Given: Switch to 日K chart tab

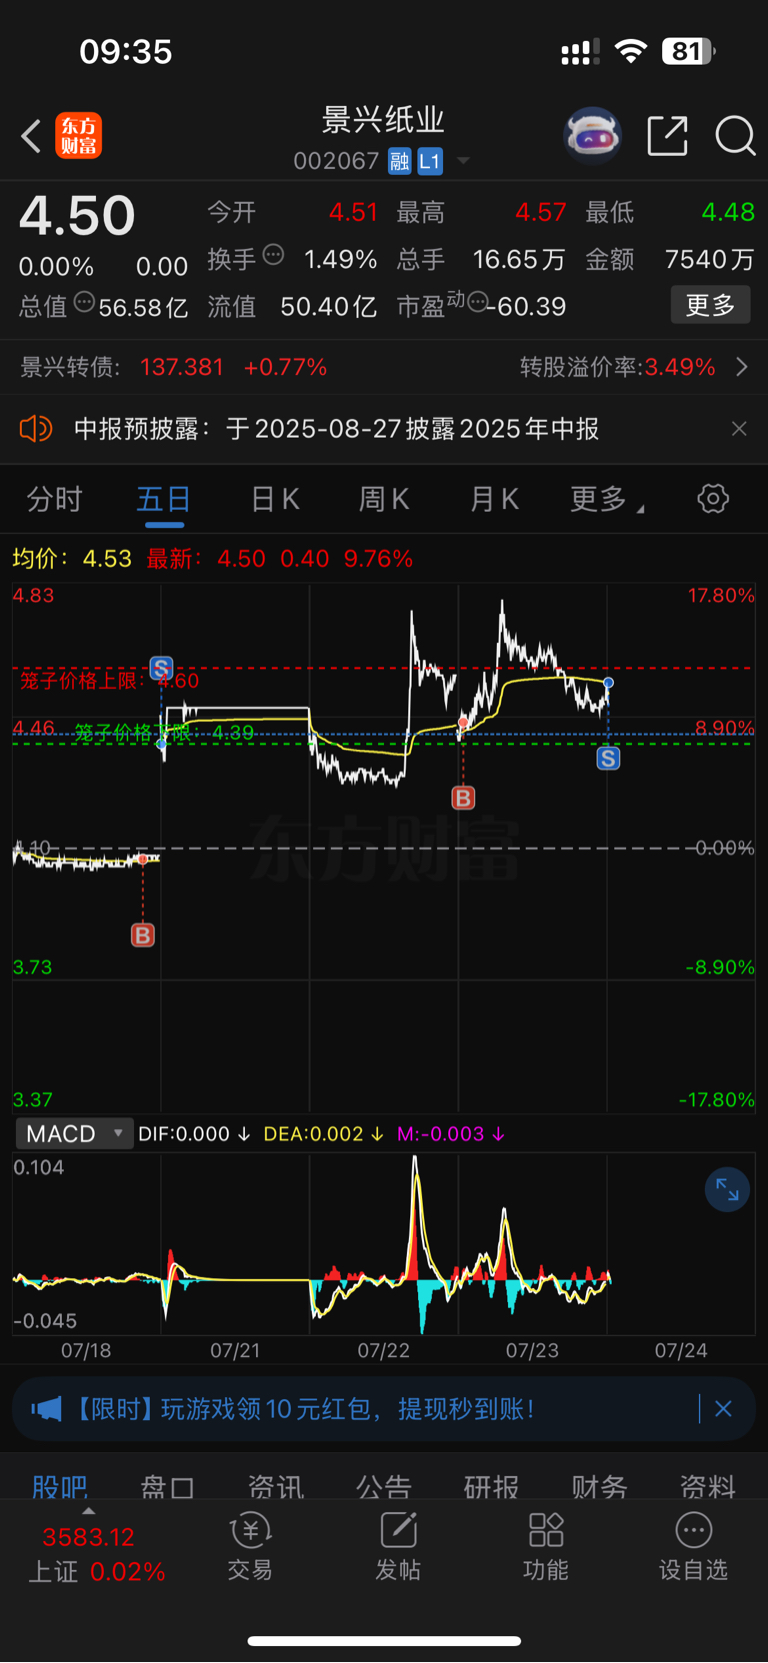Looking at the screenshot, I should point(275,499).
